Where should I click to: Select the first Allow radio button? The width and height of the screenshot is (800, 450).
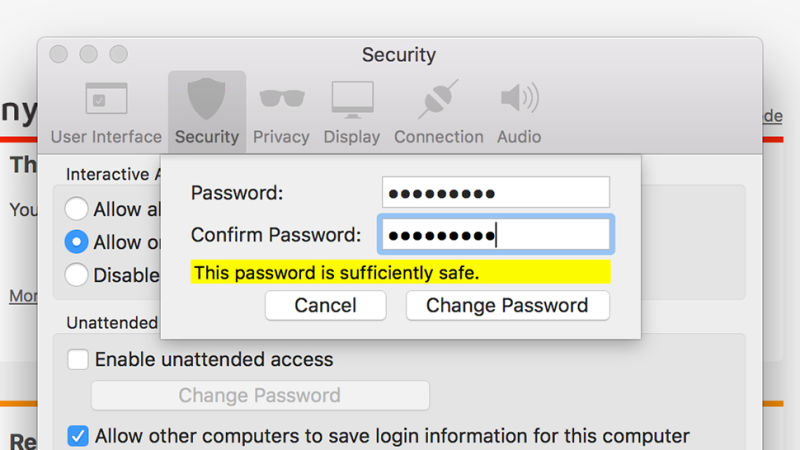coord(76,209)
